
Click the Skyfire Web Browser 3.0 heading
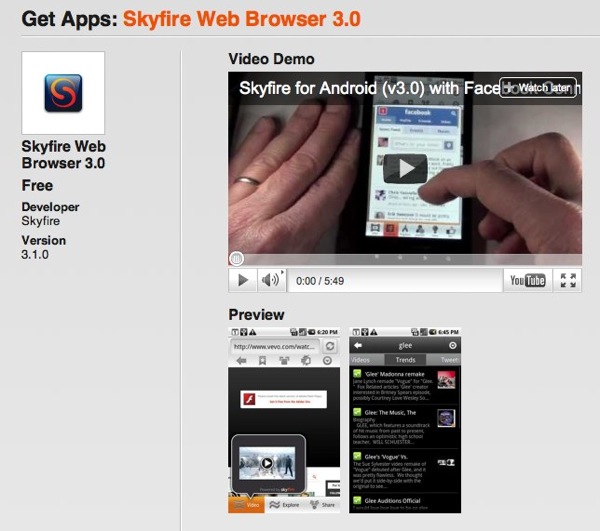(241, 19)
